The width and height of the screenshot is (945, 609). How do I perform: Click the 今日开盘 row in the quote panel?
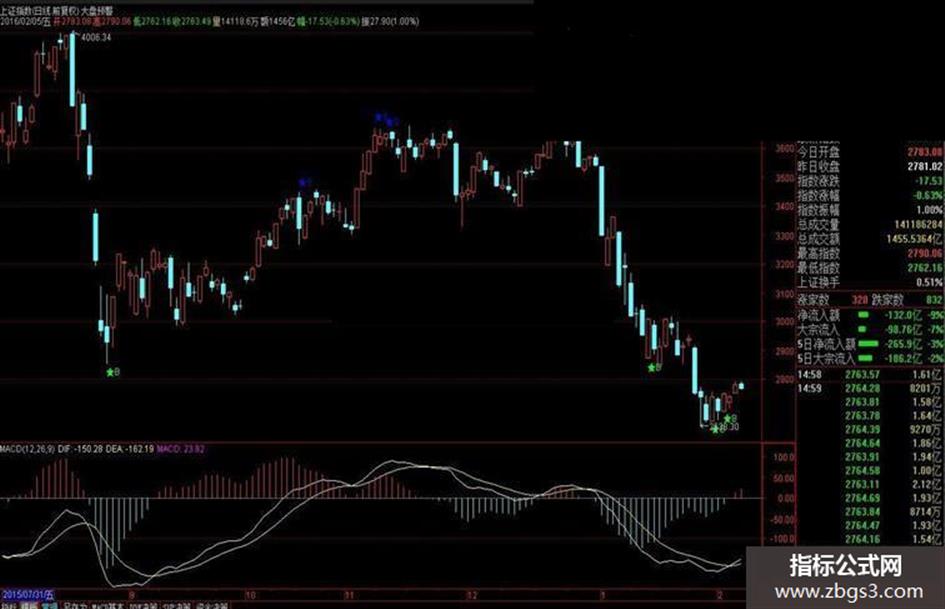[x=870, y=151]
